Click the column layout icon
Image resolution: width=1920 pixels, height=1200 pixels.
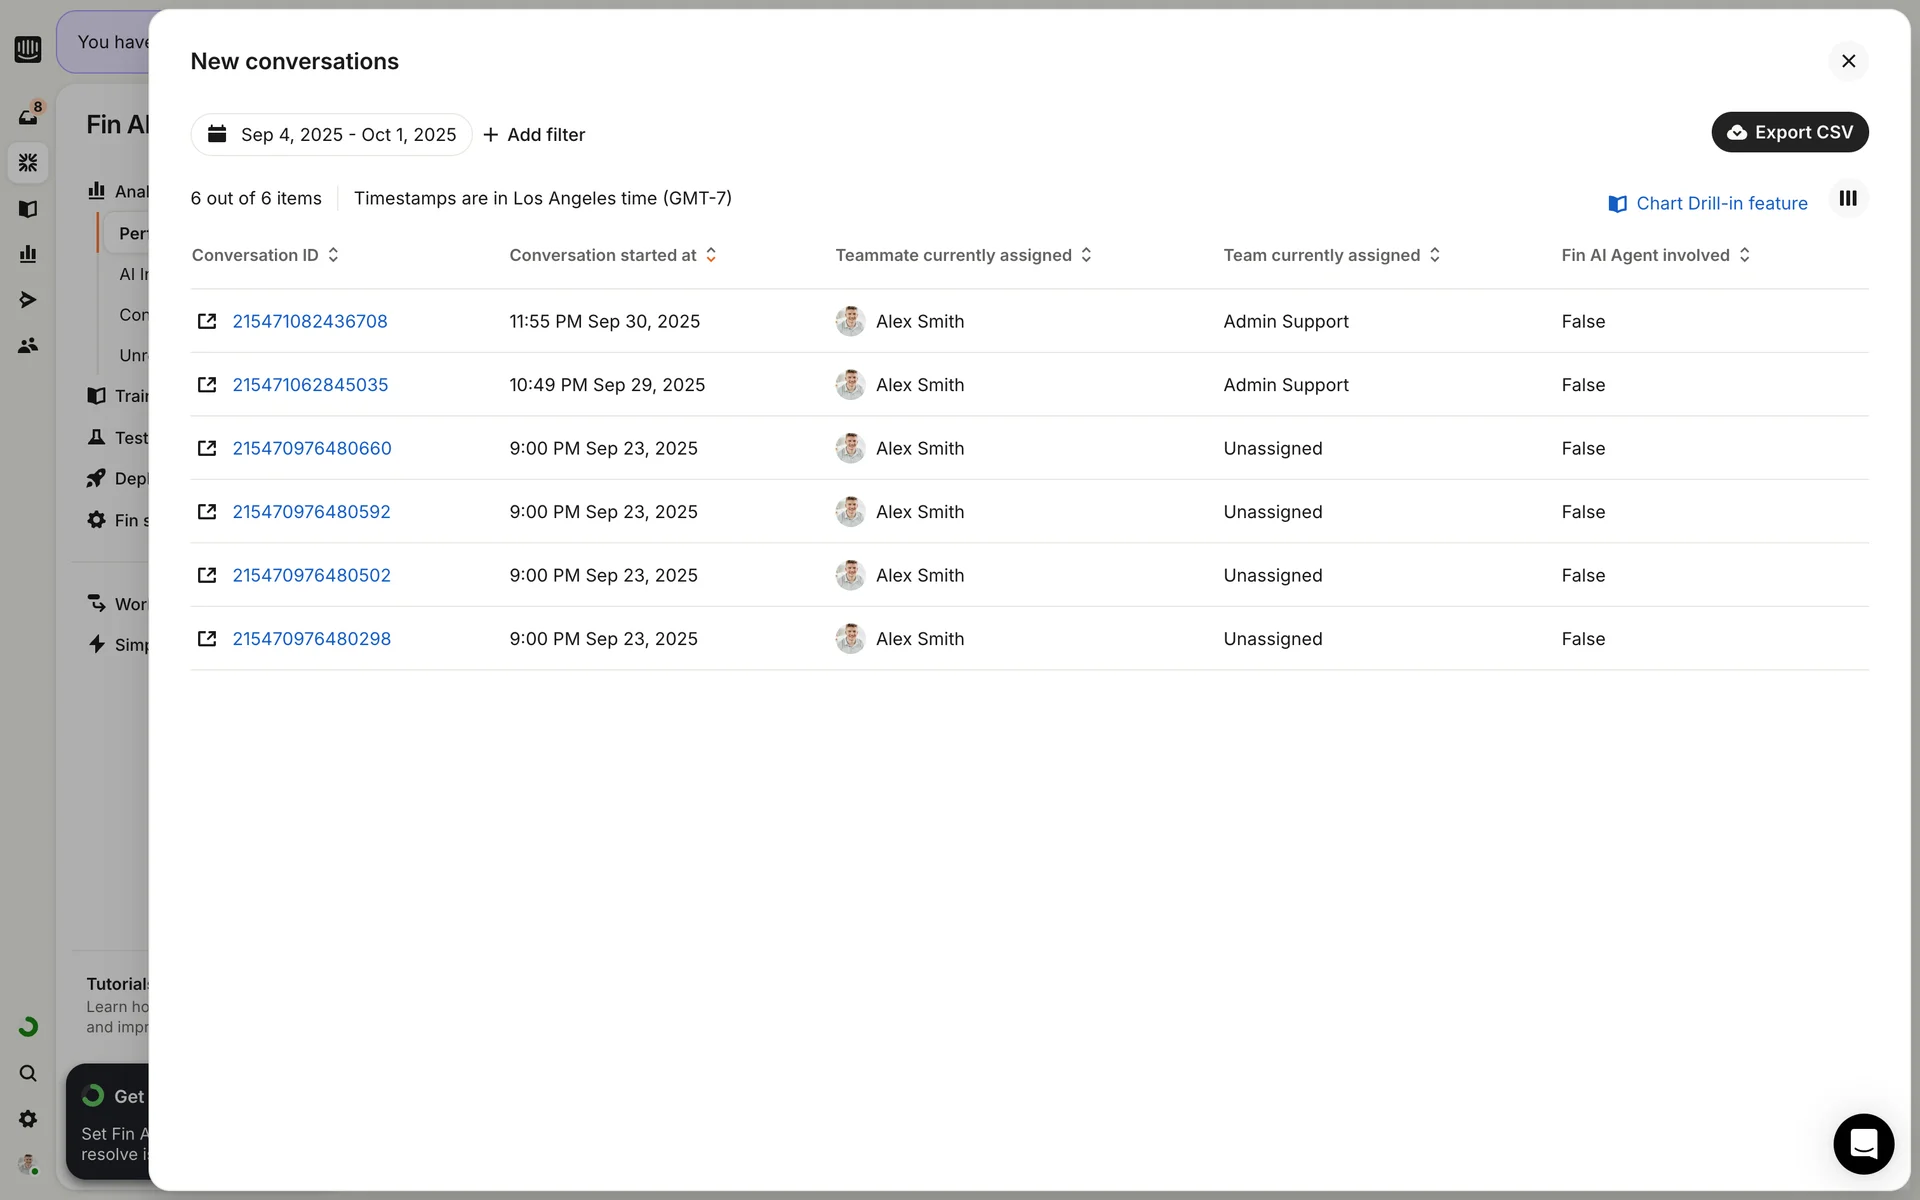[x=1848, y=199]
